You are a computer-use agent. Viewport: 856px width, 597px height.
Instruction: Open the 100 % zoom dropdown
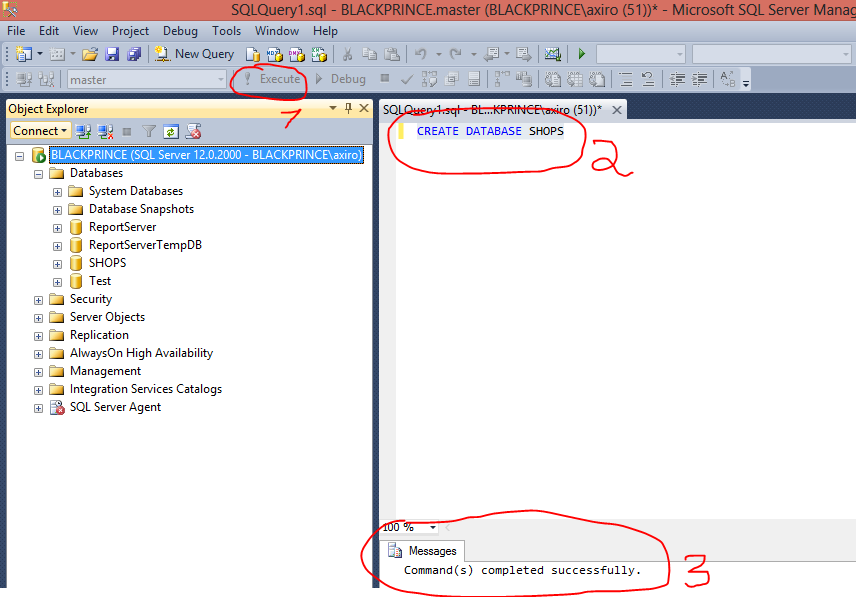point(433,527)
